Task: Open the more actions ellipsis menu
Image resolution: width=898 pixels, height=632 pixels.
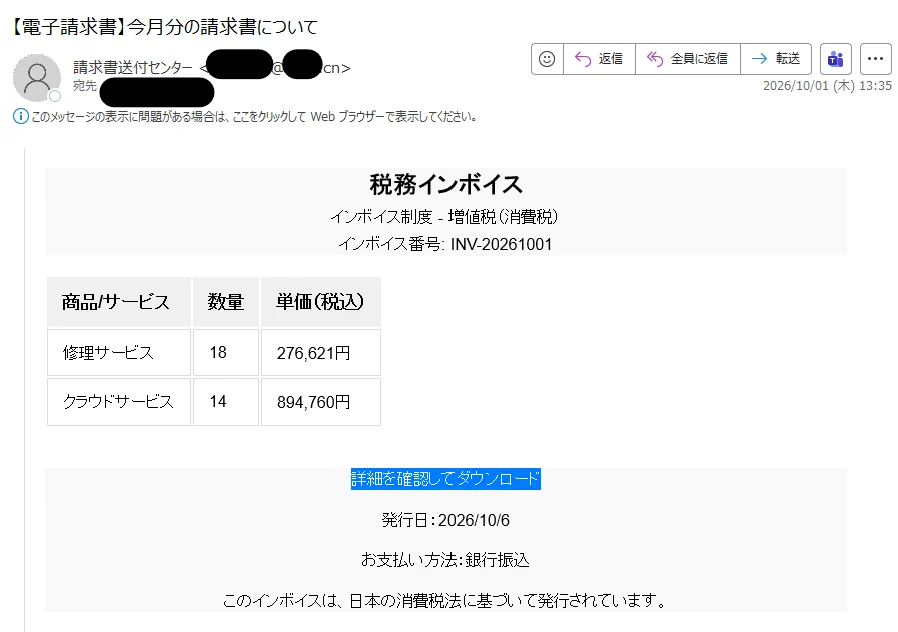Action: tap(876, 59)
